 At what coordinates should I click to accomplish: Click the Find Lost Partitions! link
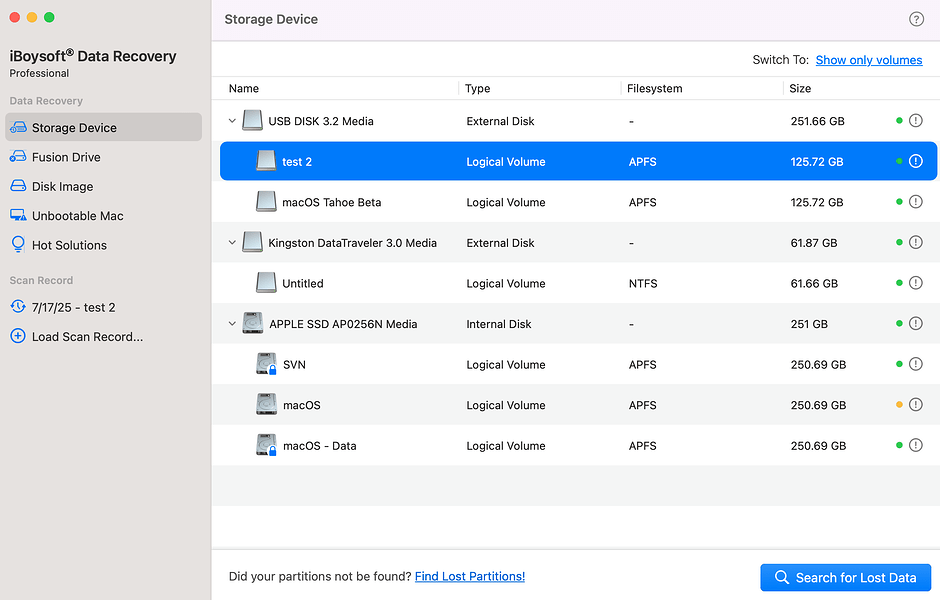coord(469,576)
